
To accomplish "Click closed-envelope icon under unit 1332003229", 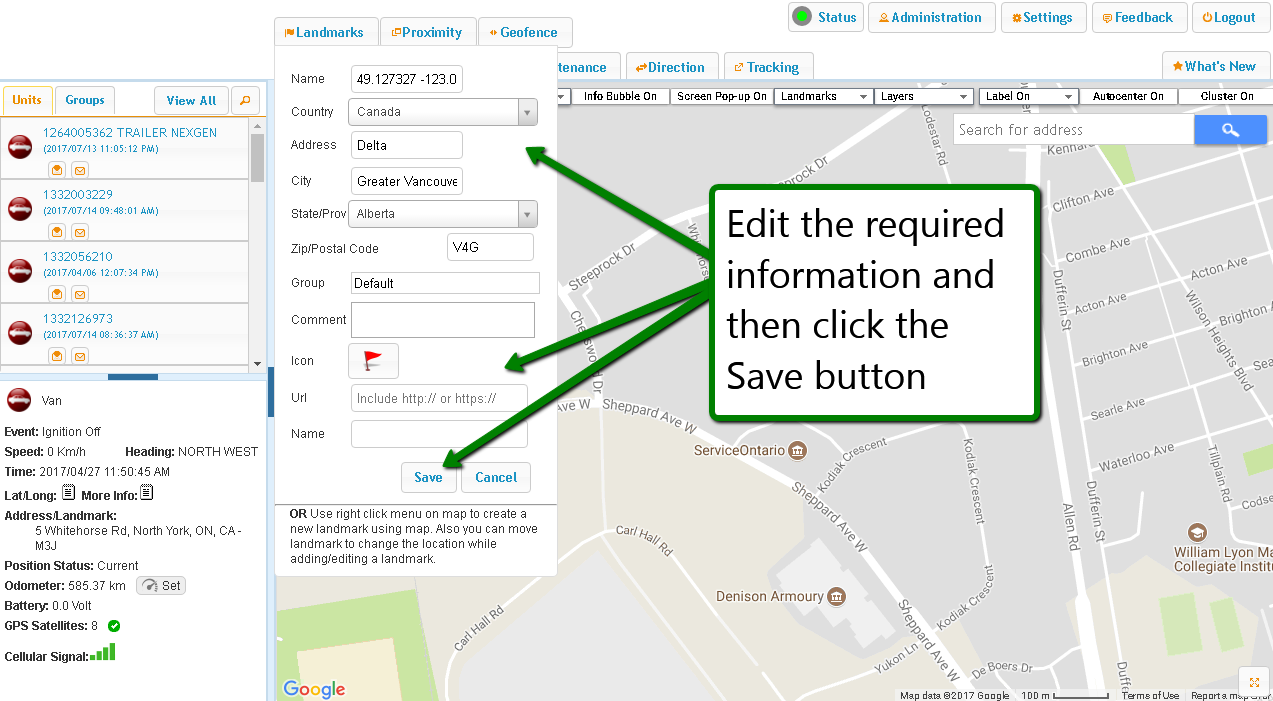I will coord(80,232).
